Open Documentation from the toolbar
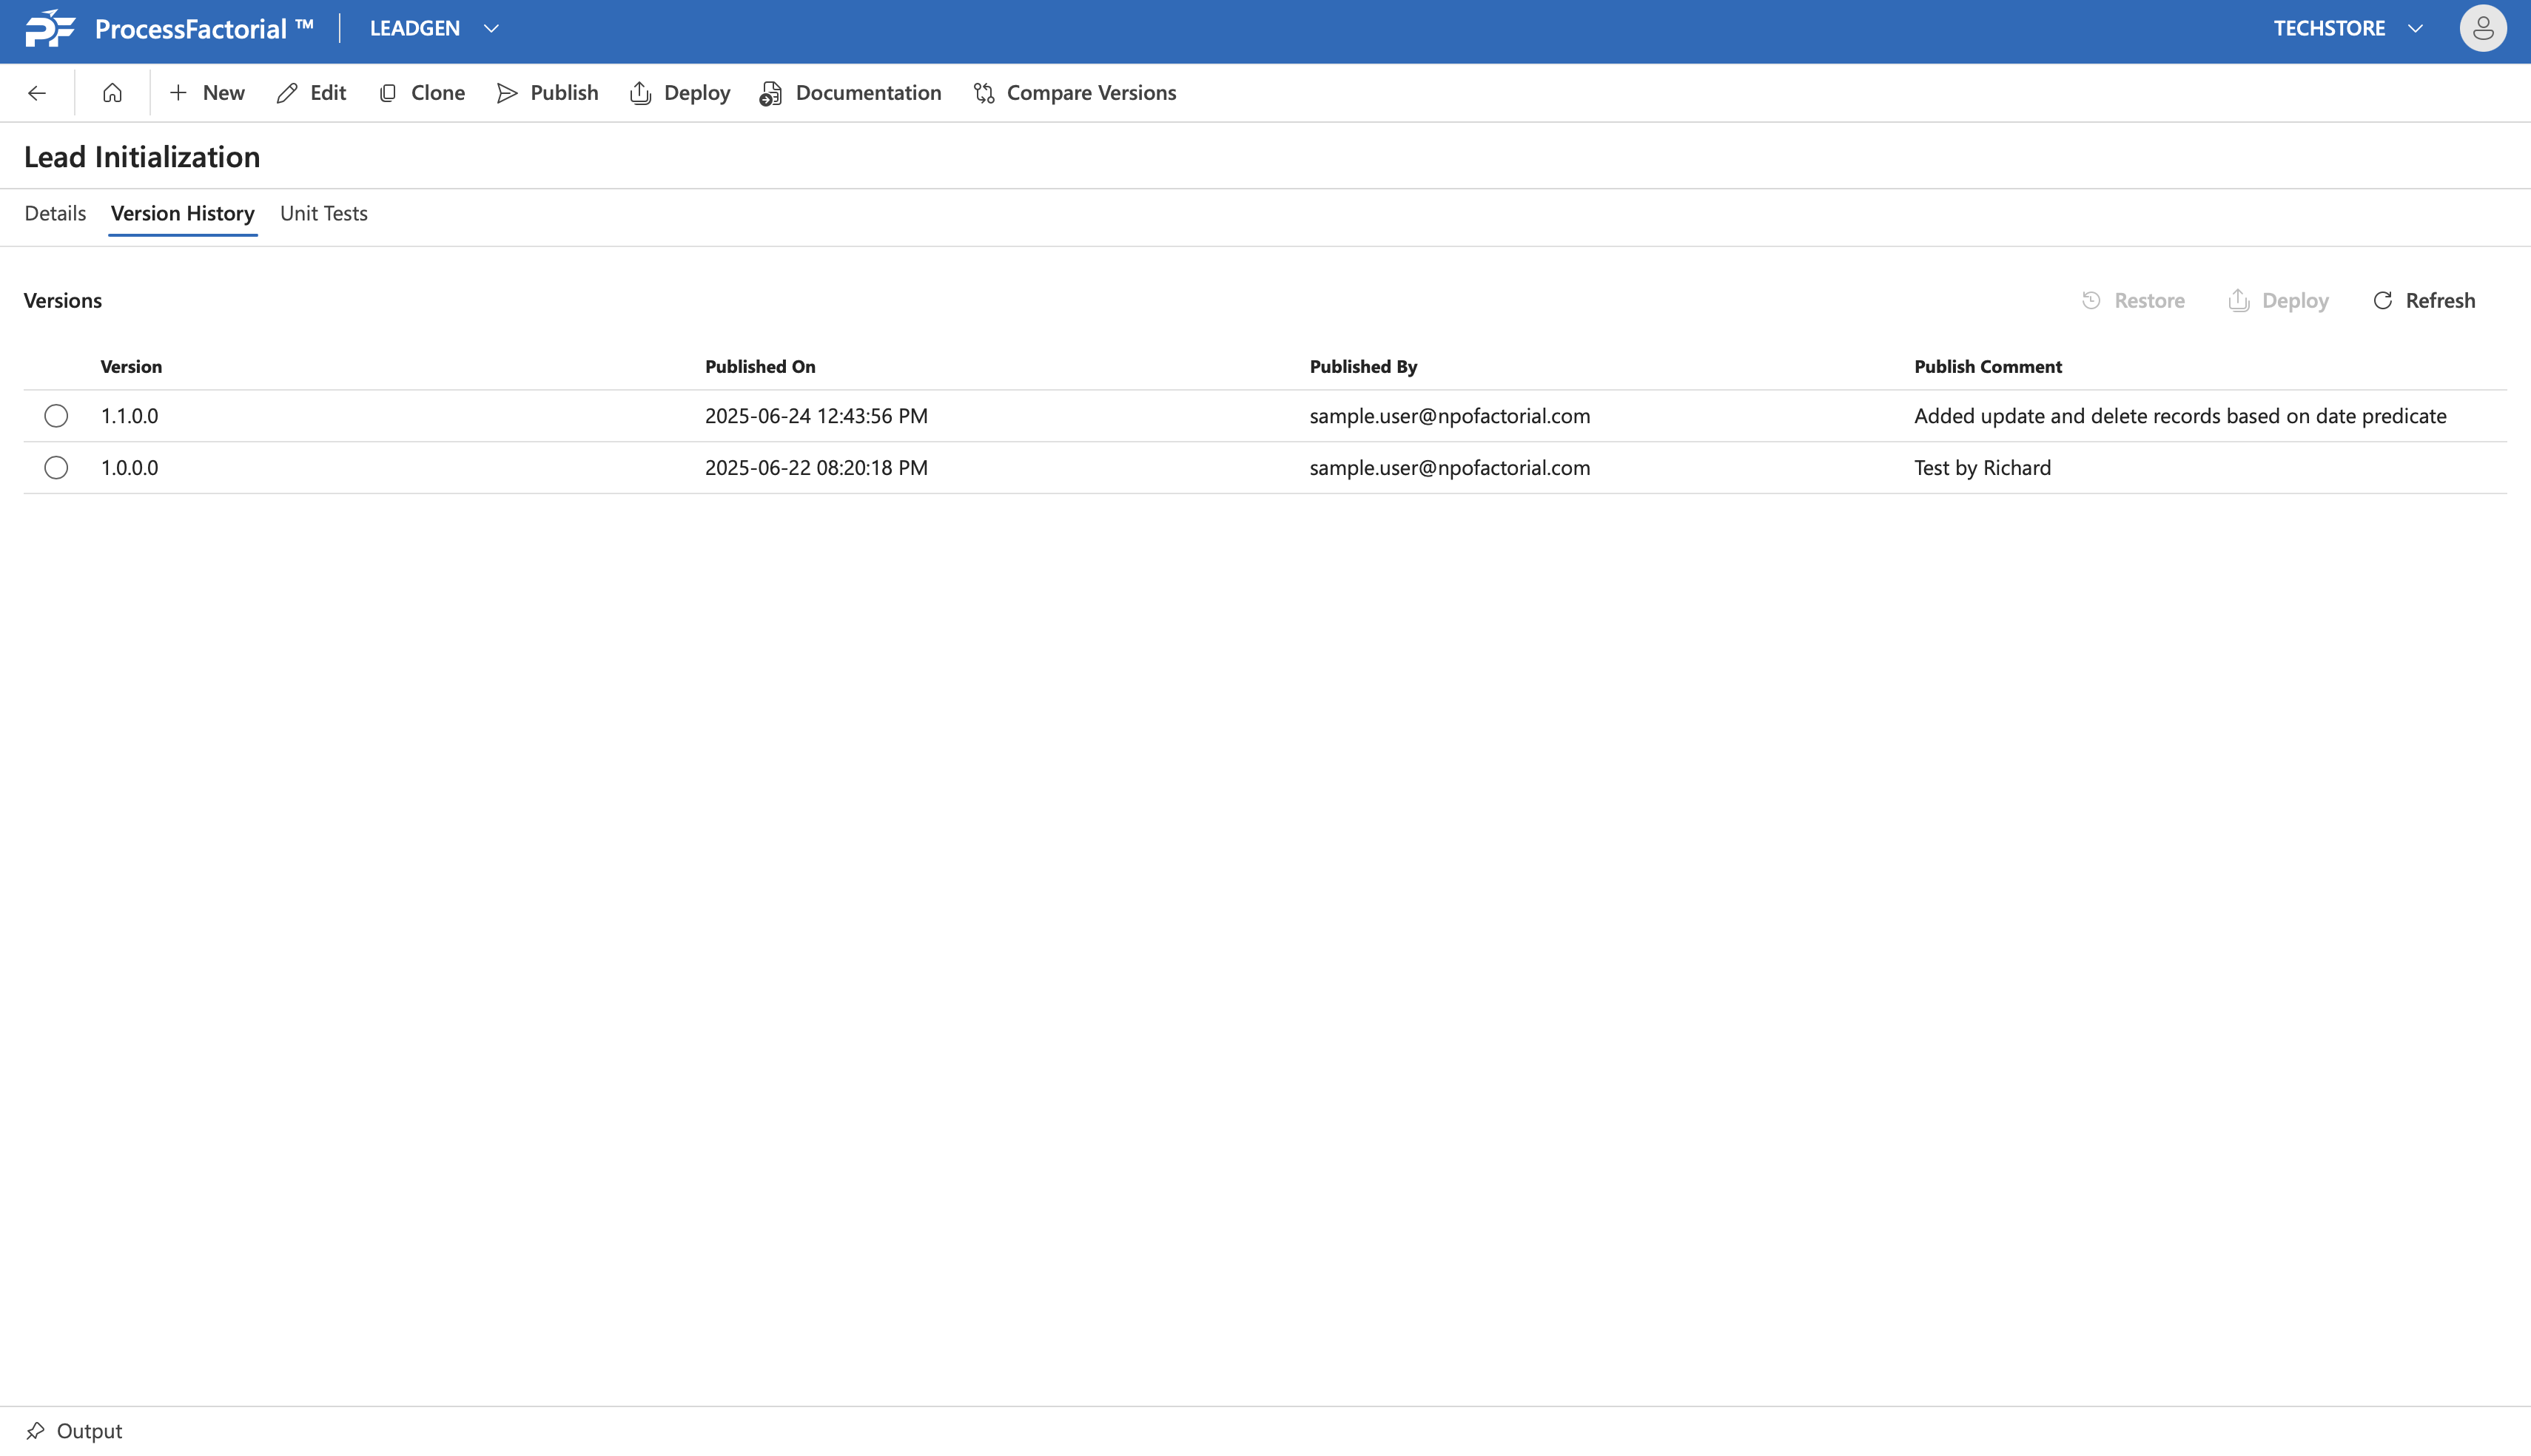 tap(851, 93)
